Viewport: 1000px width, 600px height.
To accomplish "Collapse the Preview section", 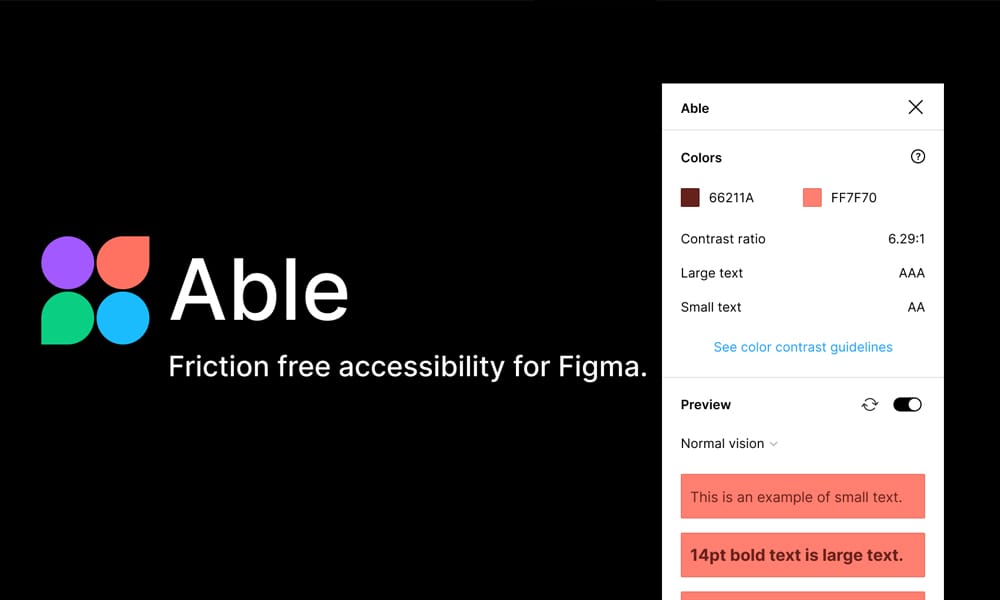I will click(705, 404).
